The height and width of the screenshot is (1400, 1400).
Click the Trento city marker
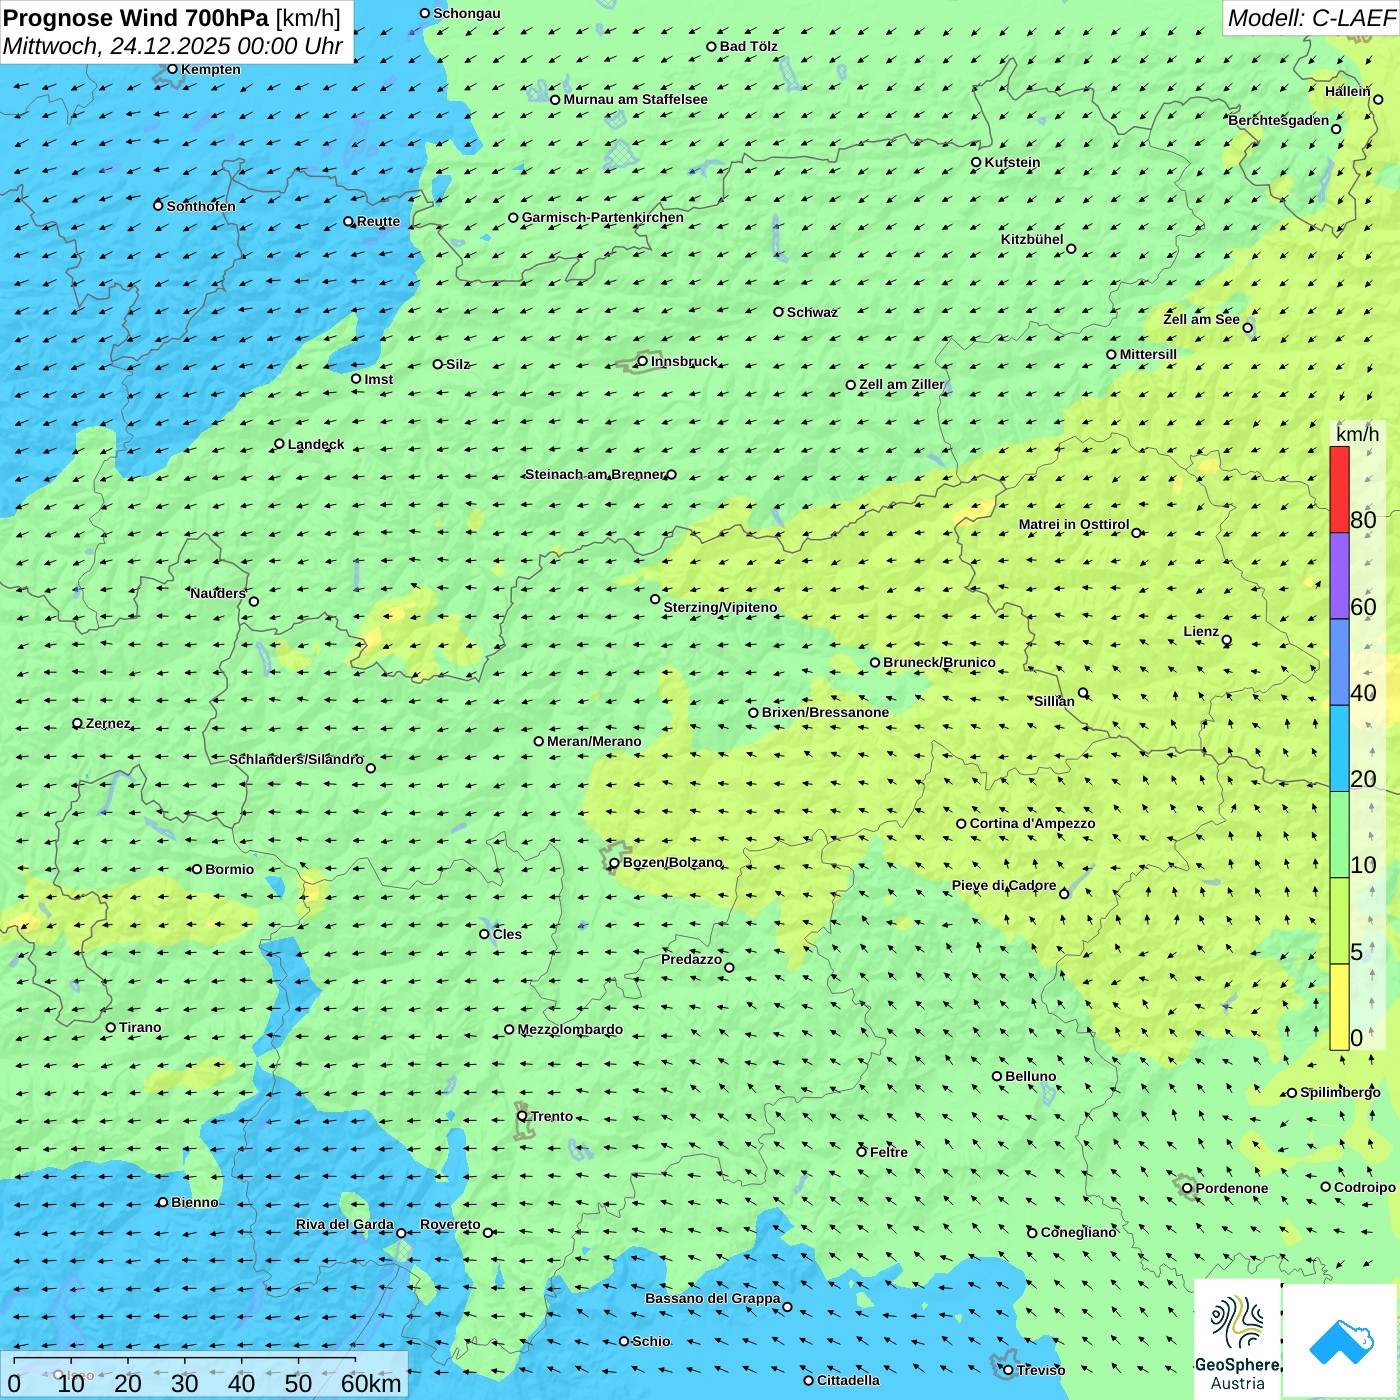click(522, 1116)
